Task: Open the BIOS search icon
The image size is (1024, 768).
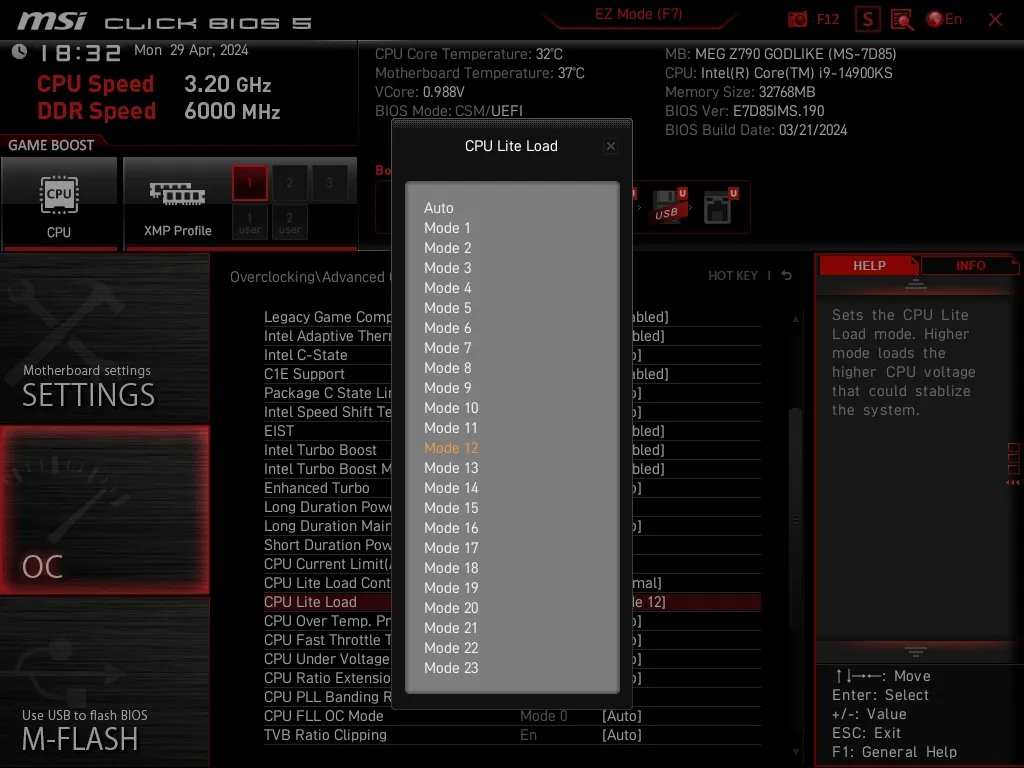Action: click(x=902, y=20)
